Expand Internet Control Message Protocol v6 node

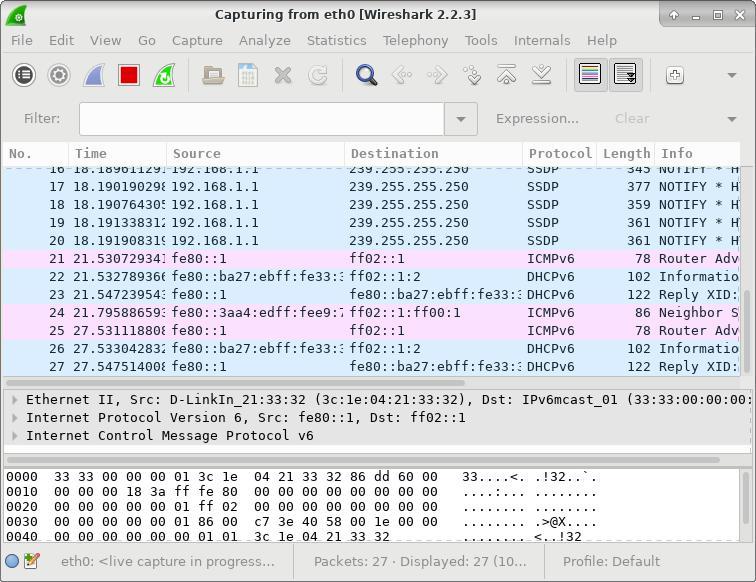tap(15, 435)
